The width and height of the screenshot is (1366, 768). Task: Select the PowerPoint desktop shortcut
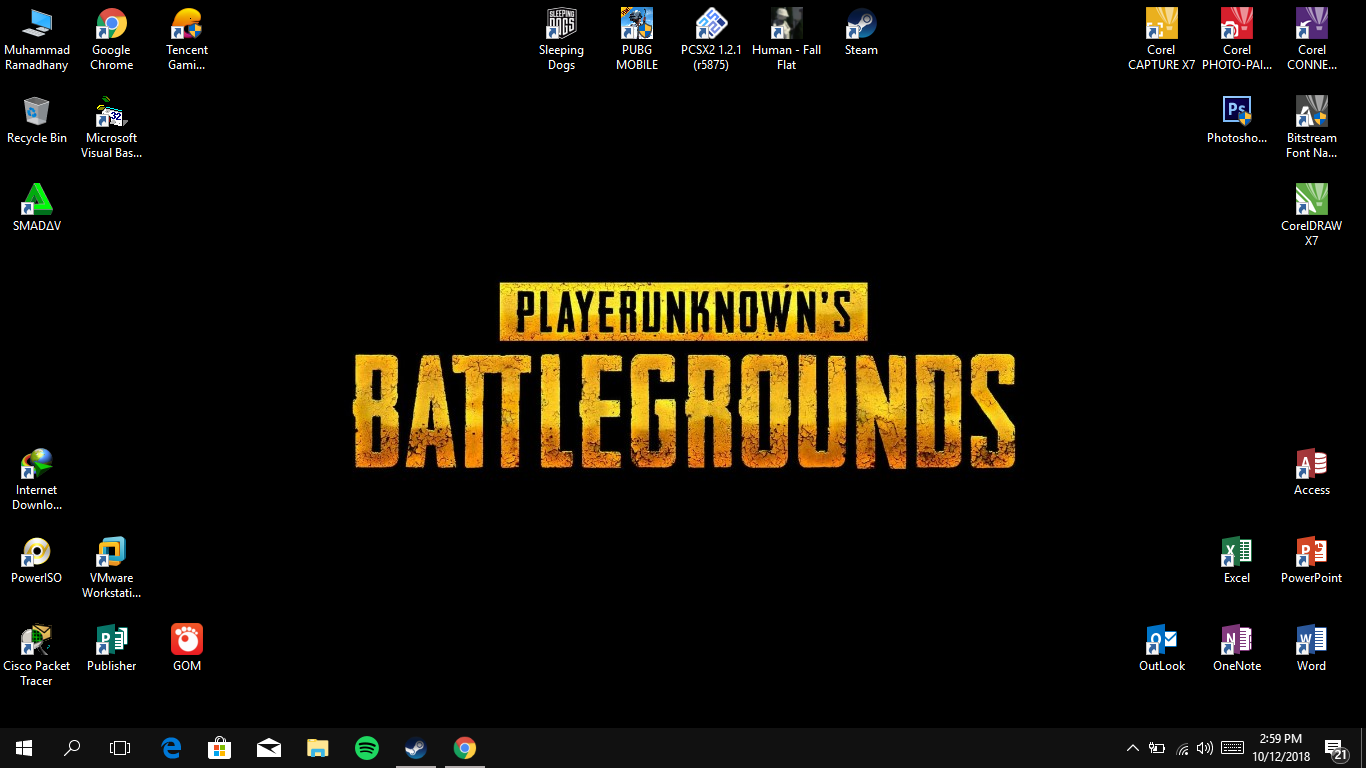coord(1312,560)
